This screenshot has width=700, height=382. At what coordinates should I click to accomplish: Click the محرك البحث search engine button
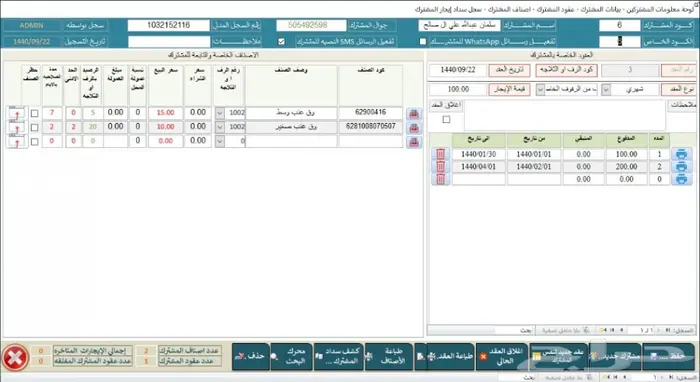[292, 357]
